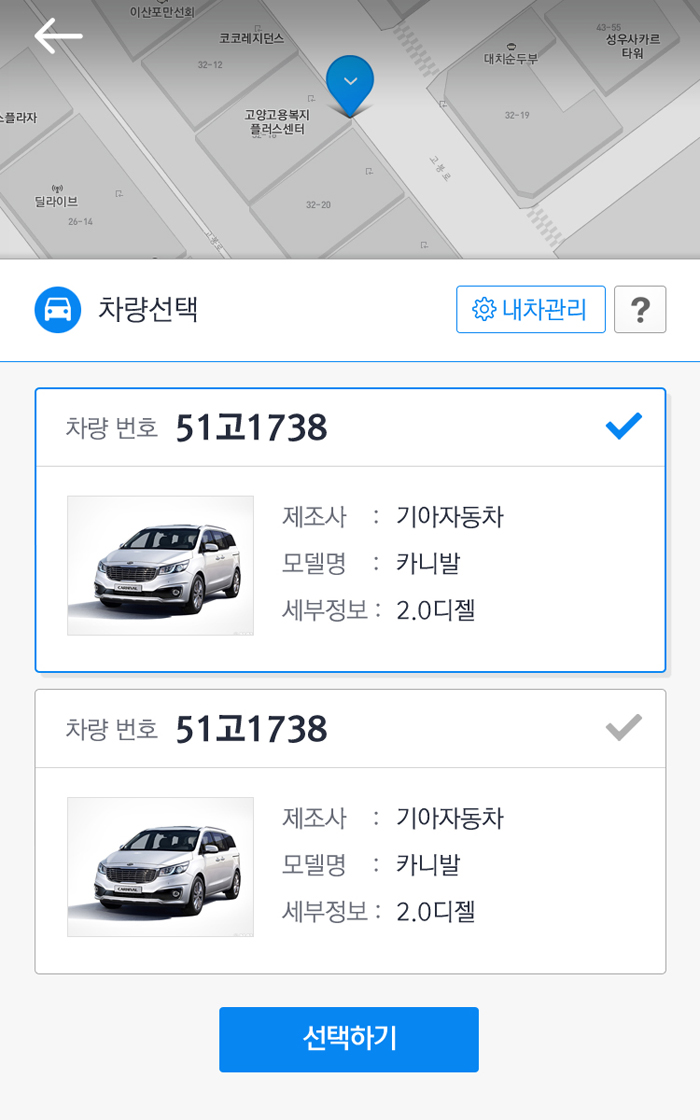Expand the chevron inside the map pin

(x=349, y=78)
